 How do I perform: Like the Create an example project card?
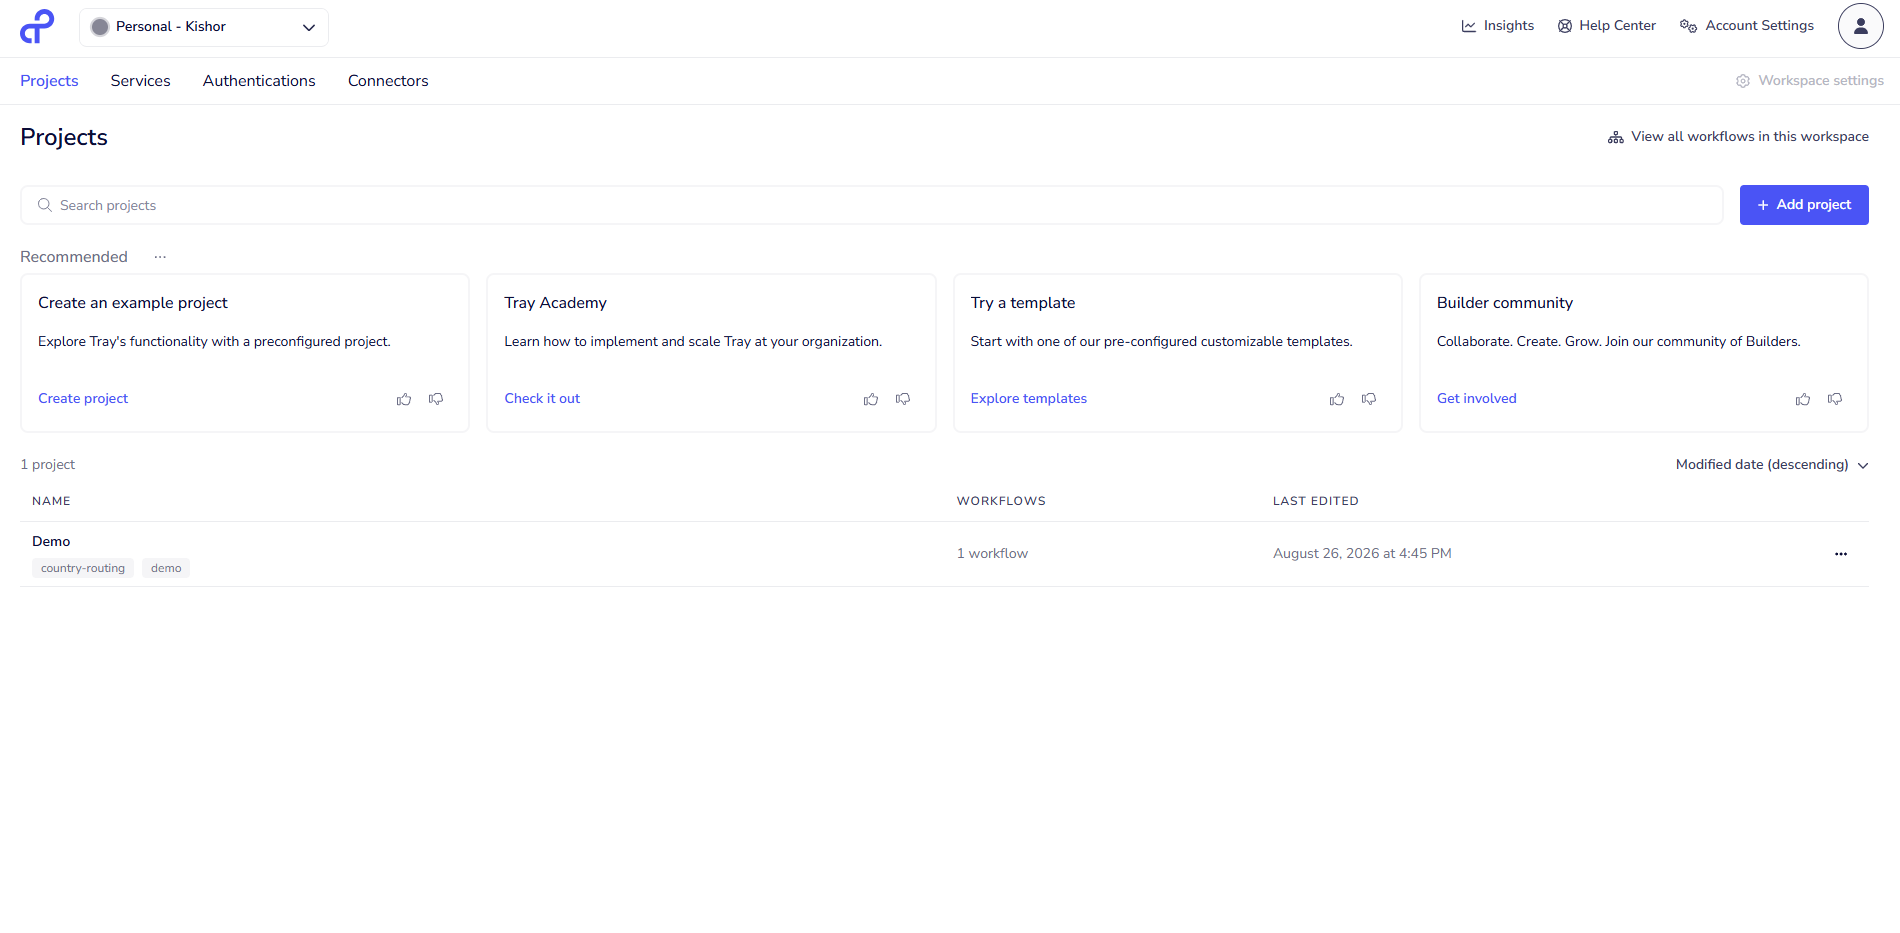click(x=404, y=399)
